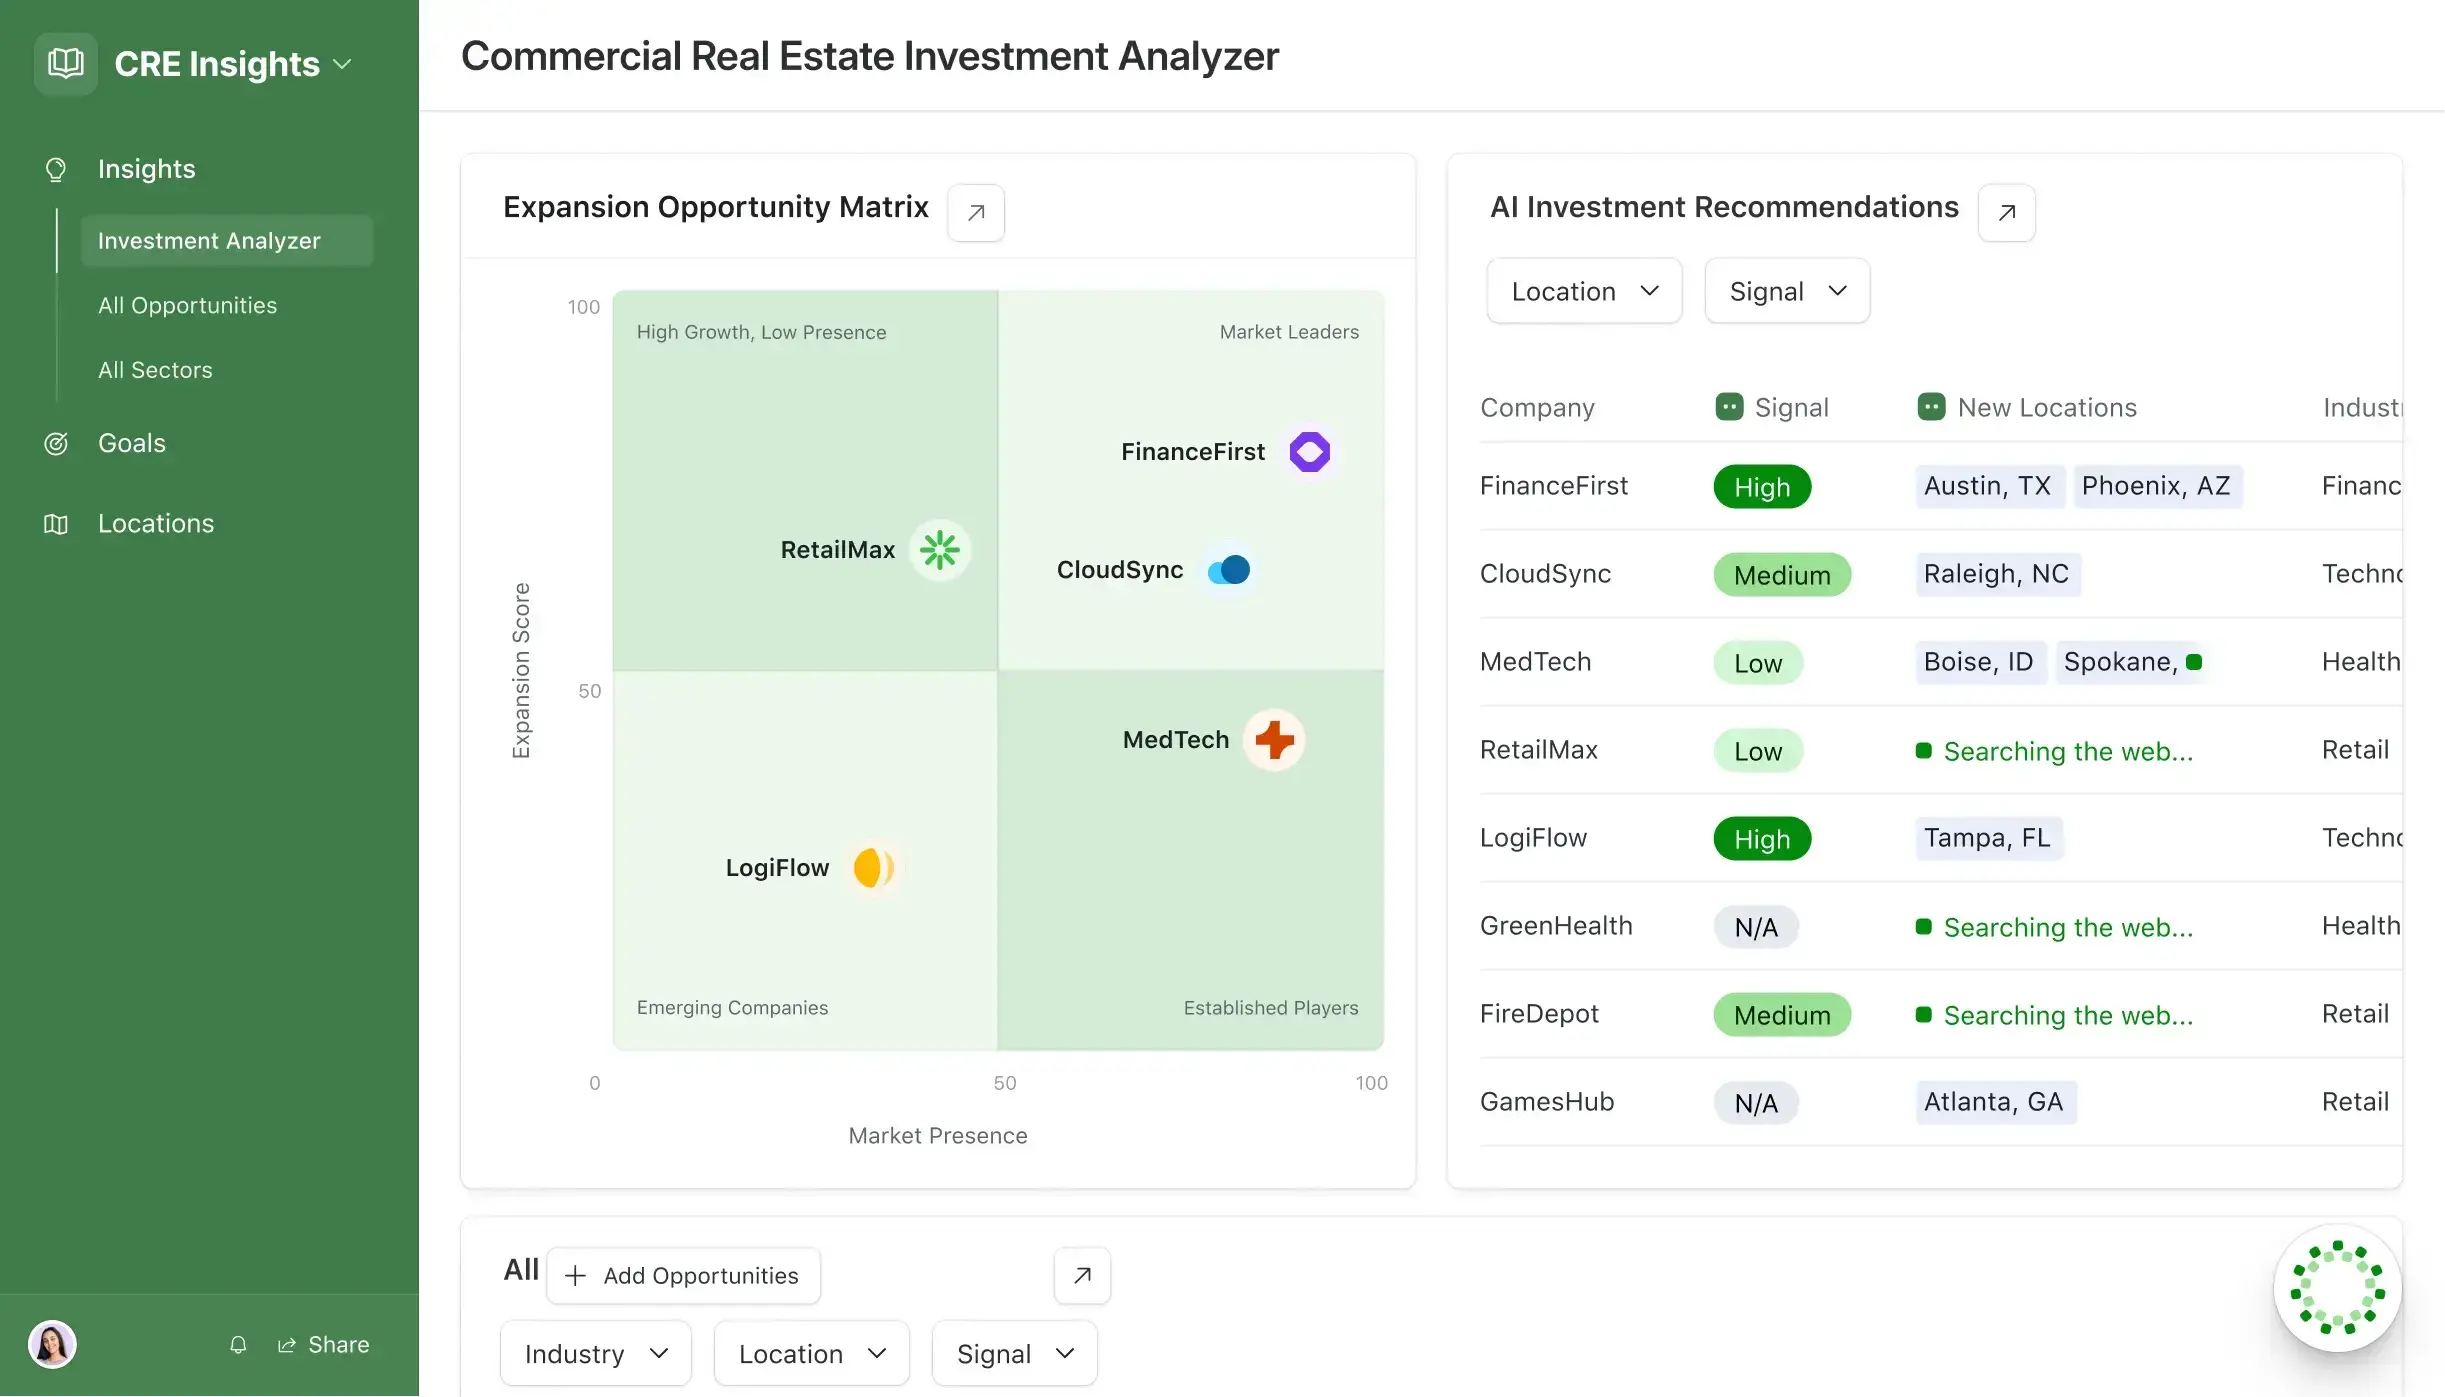Screen dimensions: 2445x1397
Task: Click the user avatar photo
Action: pyautogui.click(x=52, y=1344)
